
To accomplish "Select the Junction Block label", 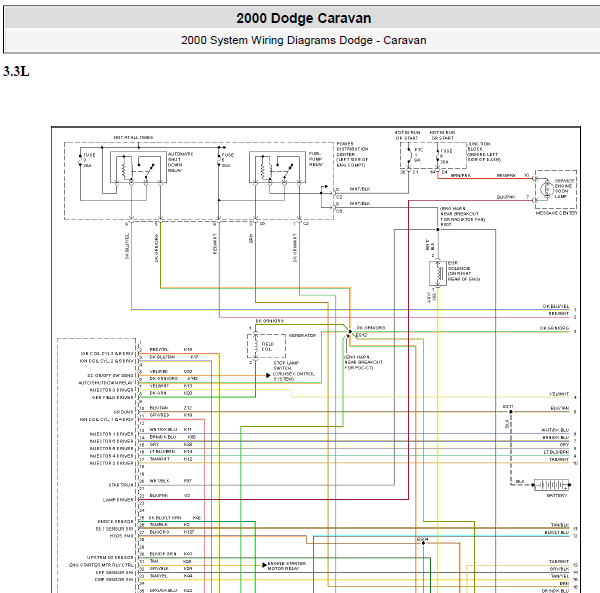I will (x=483, y=152).
